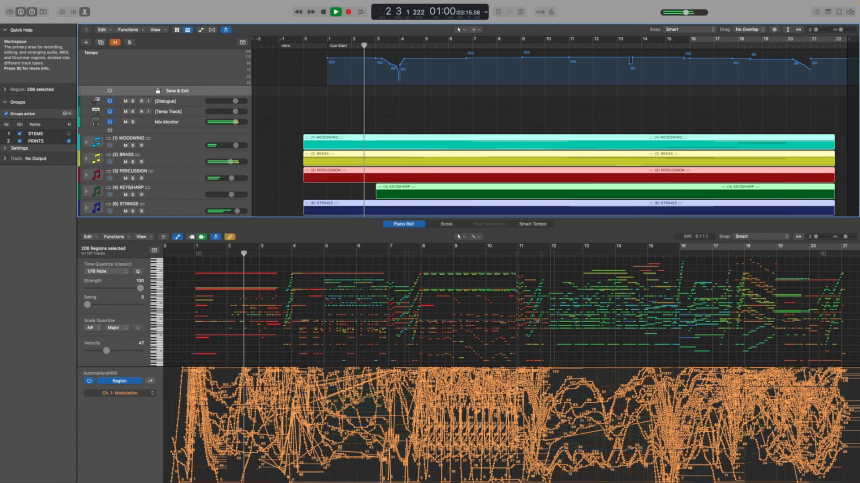Click the Rewind transport button
This screenshot has width=860, height=483.
299,11
